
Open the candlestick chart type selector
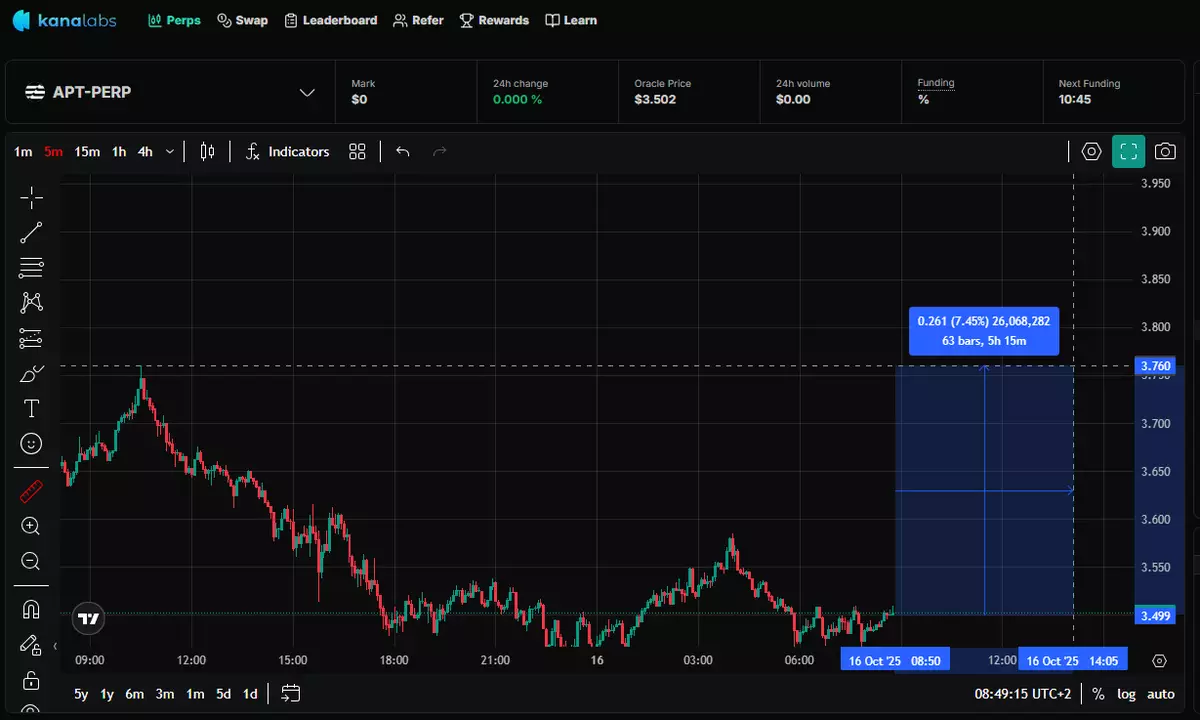point(207,152)
